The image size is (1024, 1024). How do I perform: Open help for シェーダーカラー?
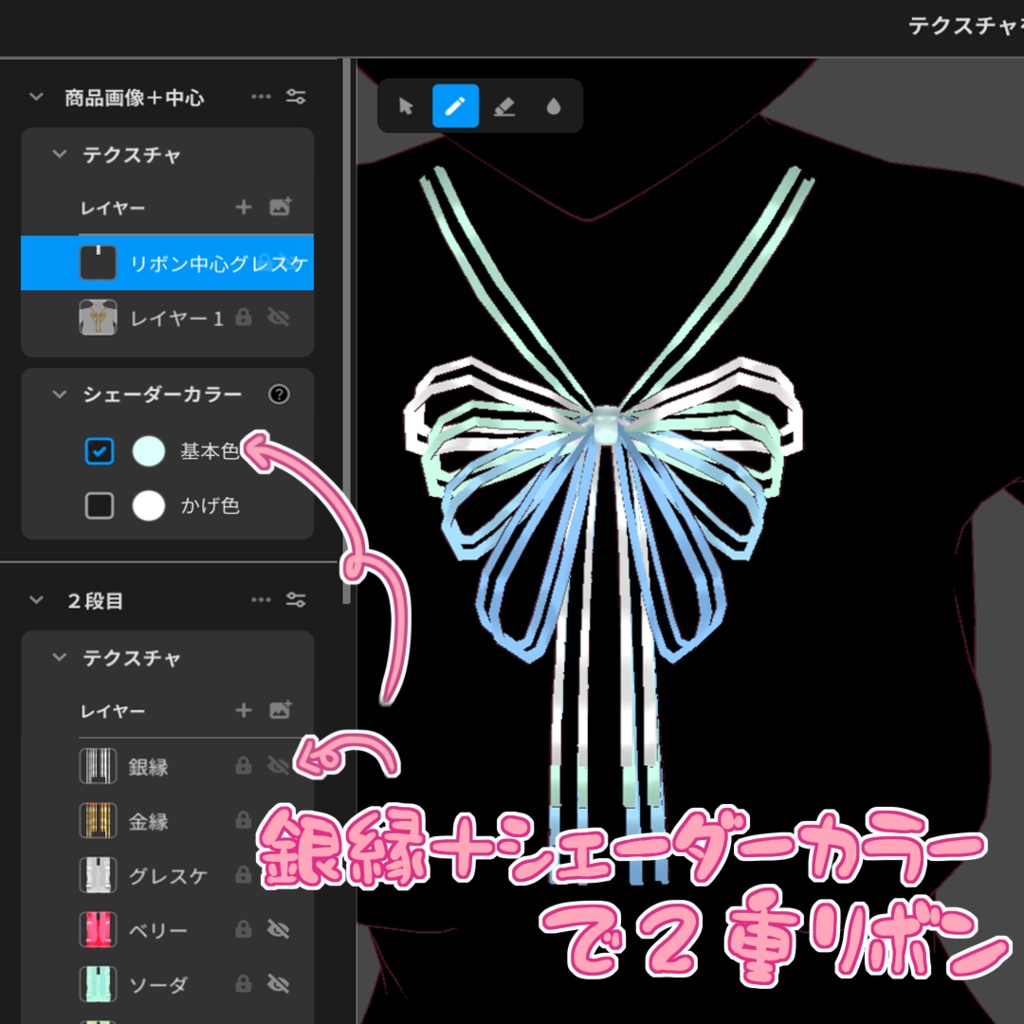tap(279, 394)
